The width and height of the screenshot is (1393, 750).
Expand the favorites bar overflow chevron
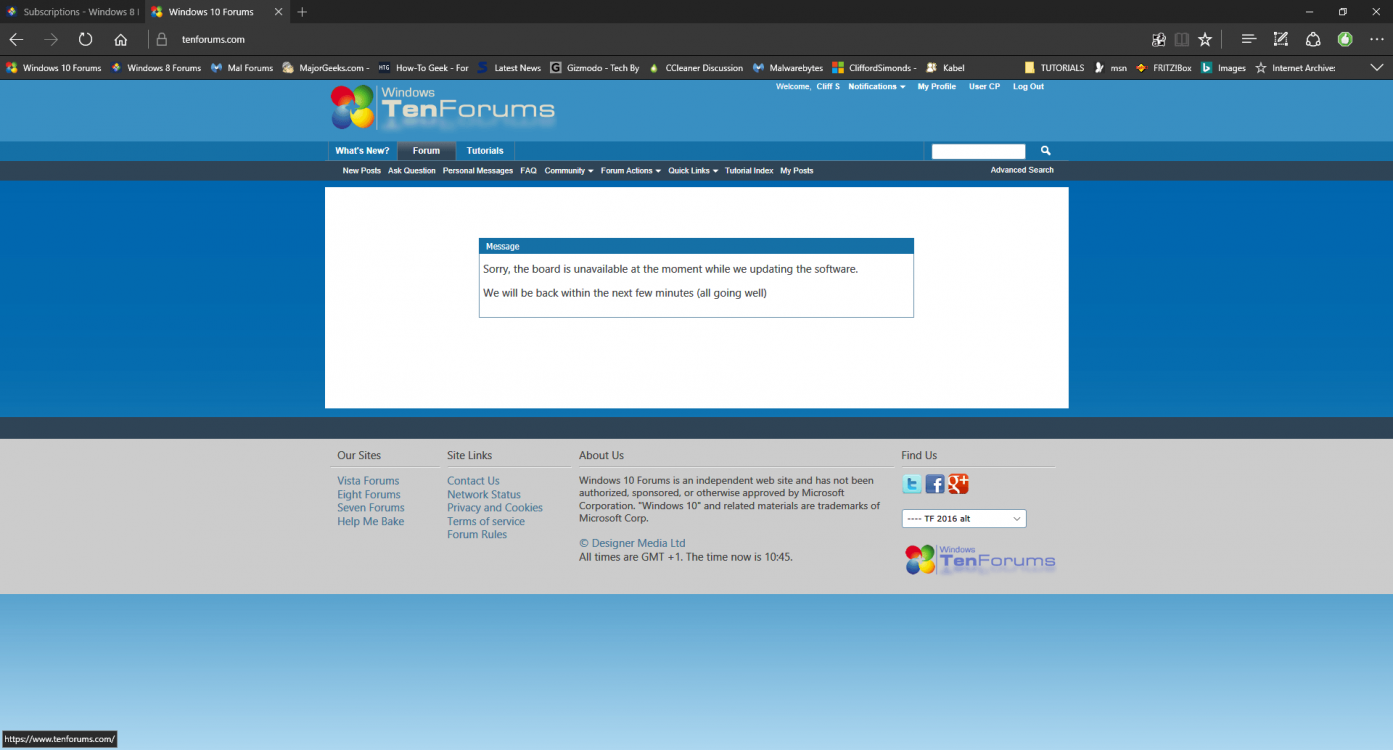1377,68
